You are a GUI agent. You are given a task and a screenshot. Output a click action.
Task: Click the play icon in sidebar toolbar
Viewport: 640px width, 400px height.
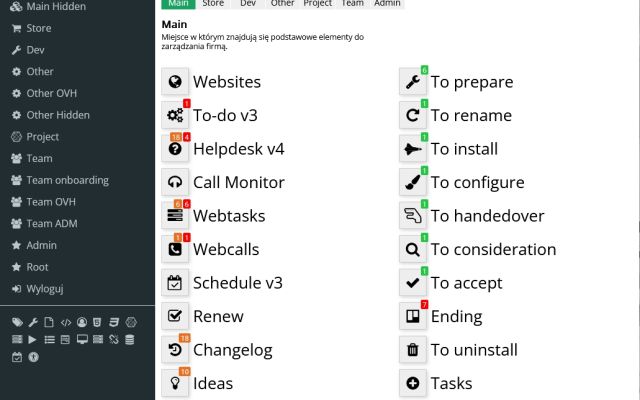tap(33, 340)
